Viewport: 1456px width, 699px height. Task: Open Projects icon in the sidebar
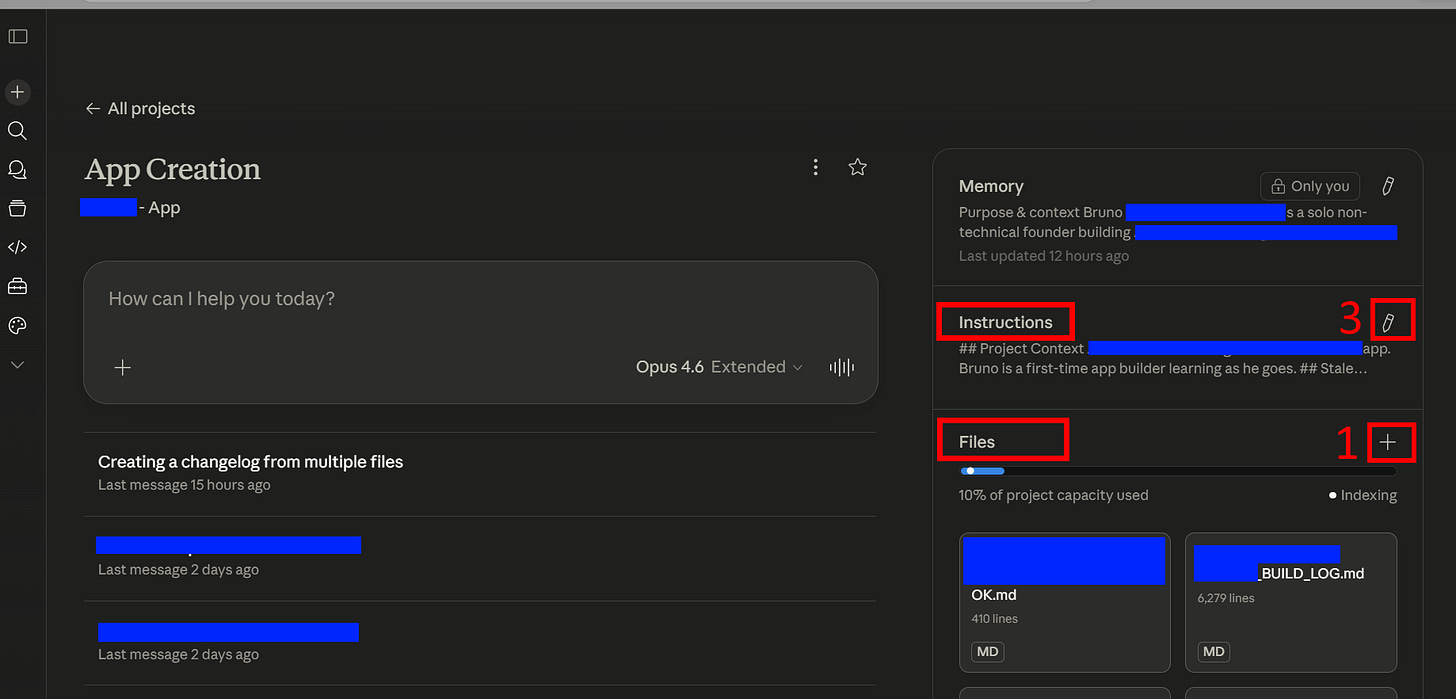[17, 209]
